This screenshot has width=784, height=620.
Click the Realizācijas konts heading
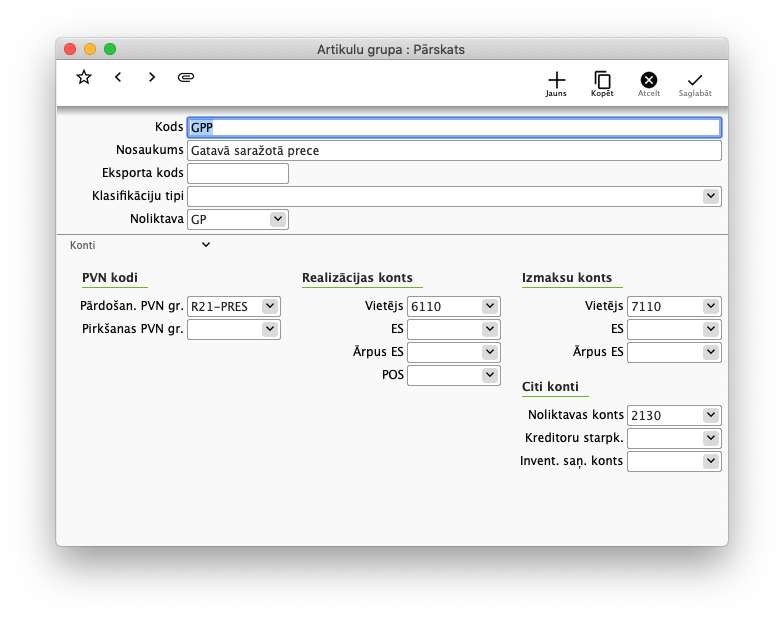(x=358, y=278)
